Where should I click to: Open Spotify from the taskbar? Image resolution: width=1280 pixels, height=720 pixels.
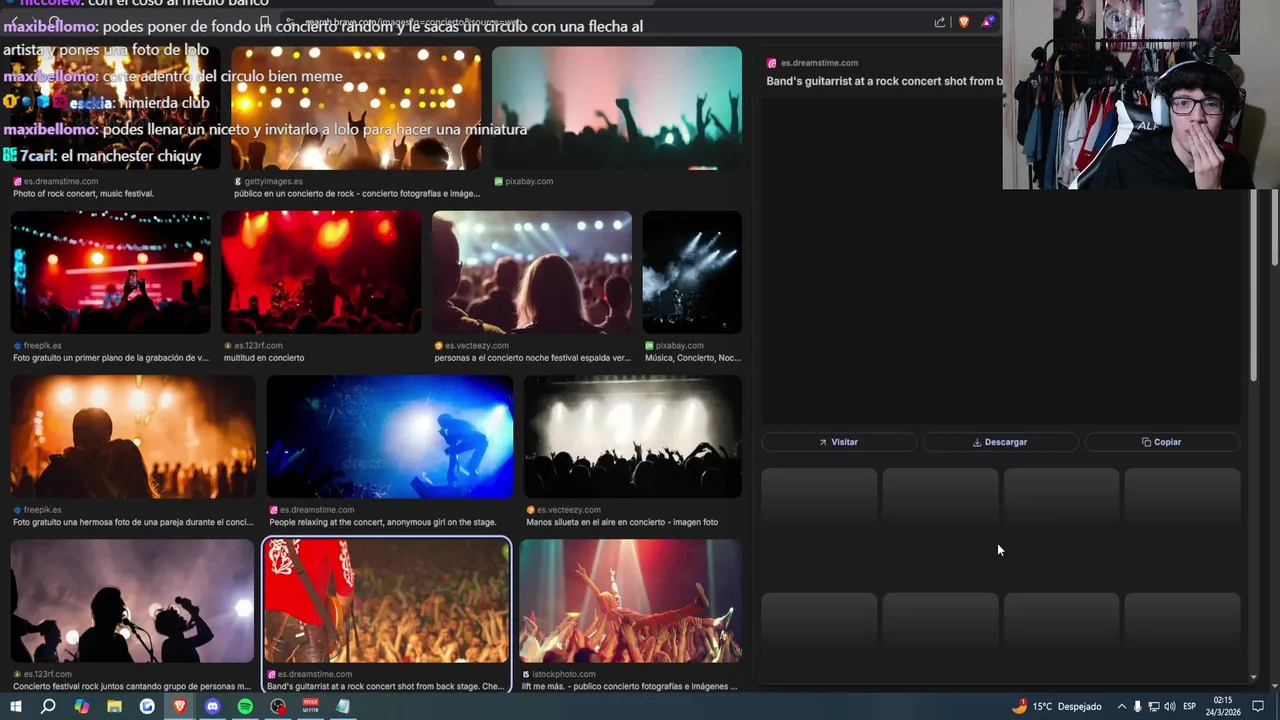click(245, 706)
